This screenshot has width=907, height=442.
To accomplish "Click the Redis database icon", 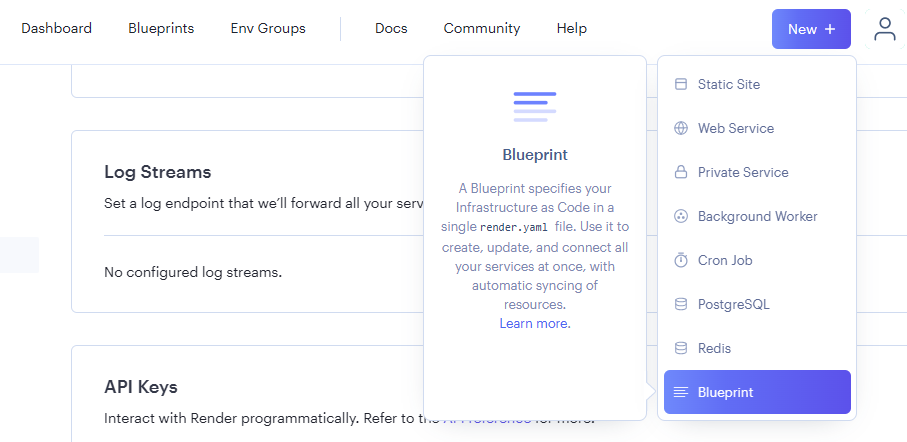I will tap(681, 348).
